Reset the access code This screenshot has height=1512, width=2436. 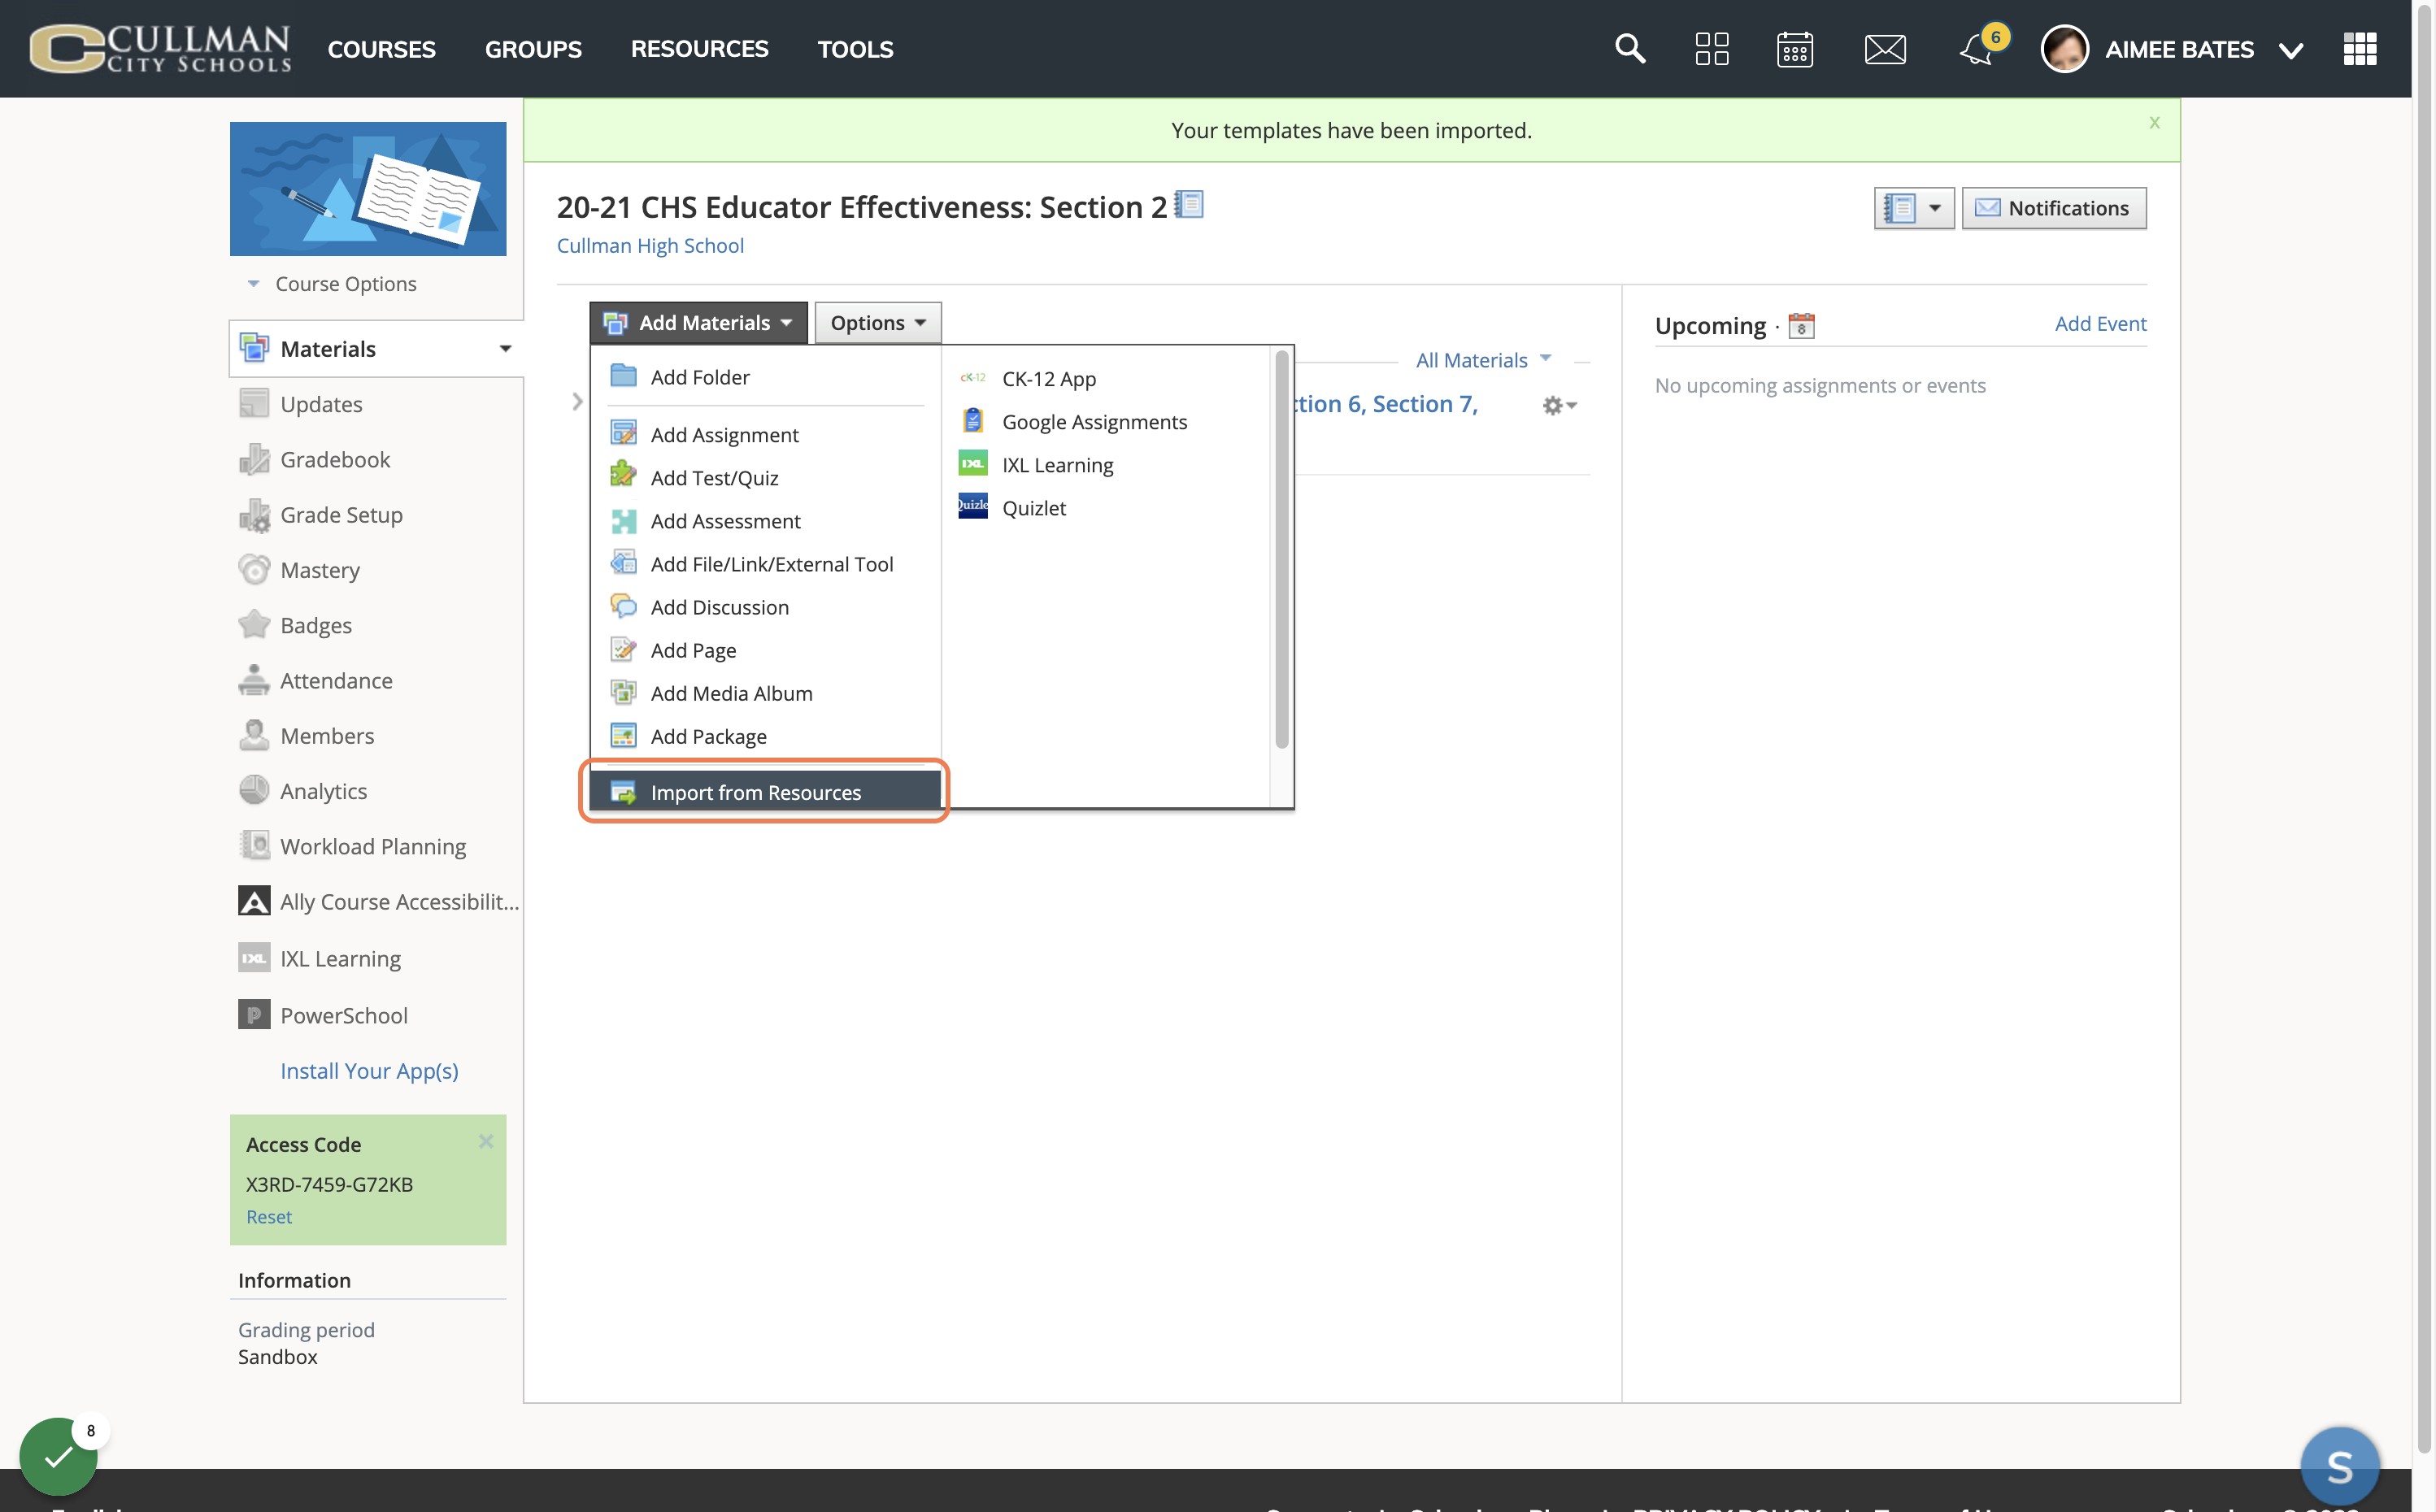point(268,1216)
